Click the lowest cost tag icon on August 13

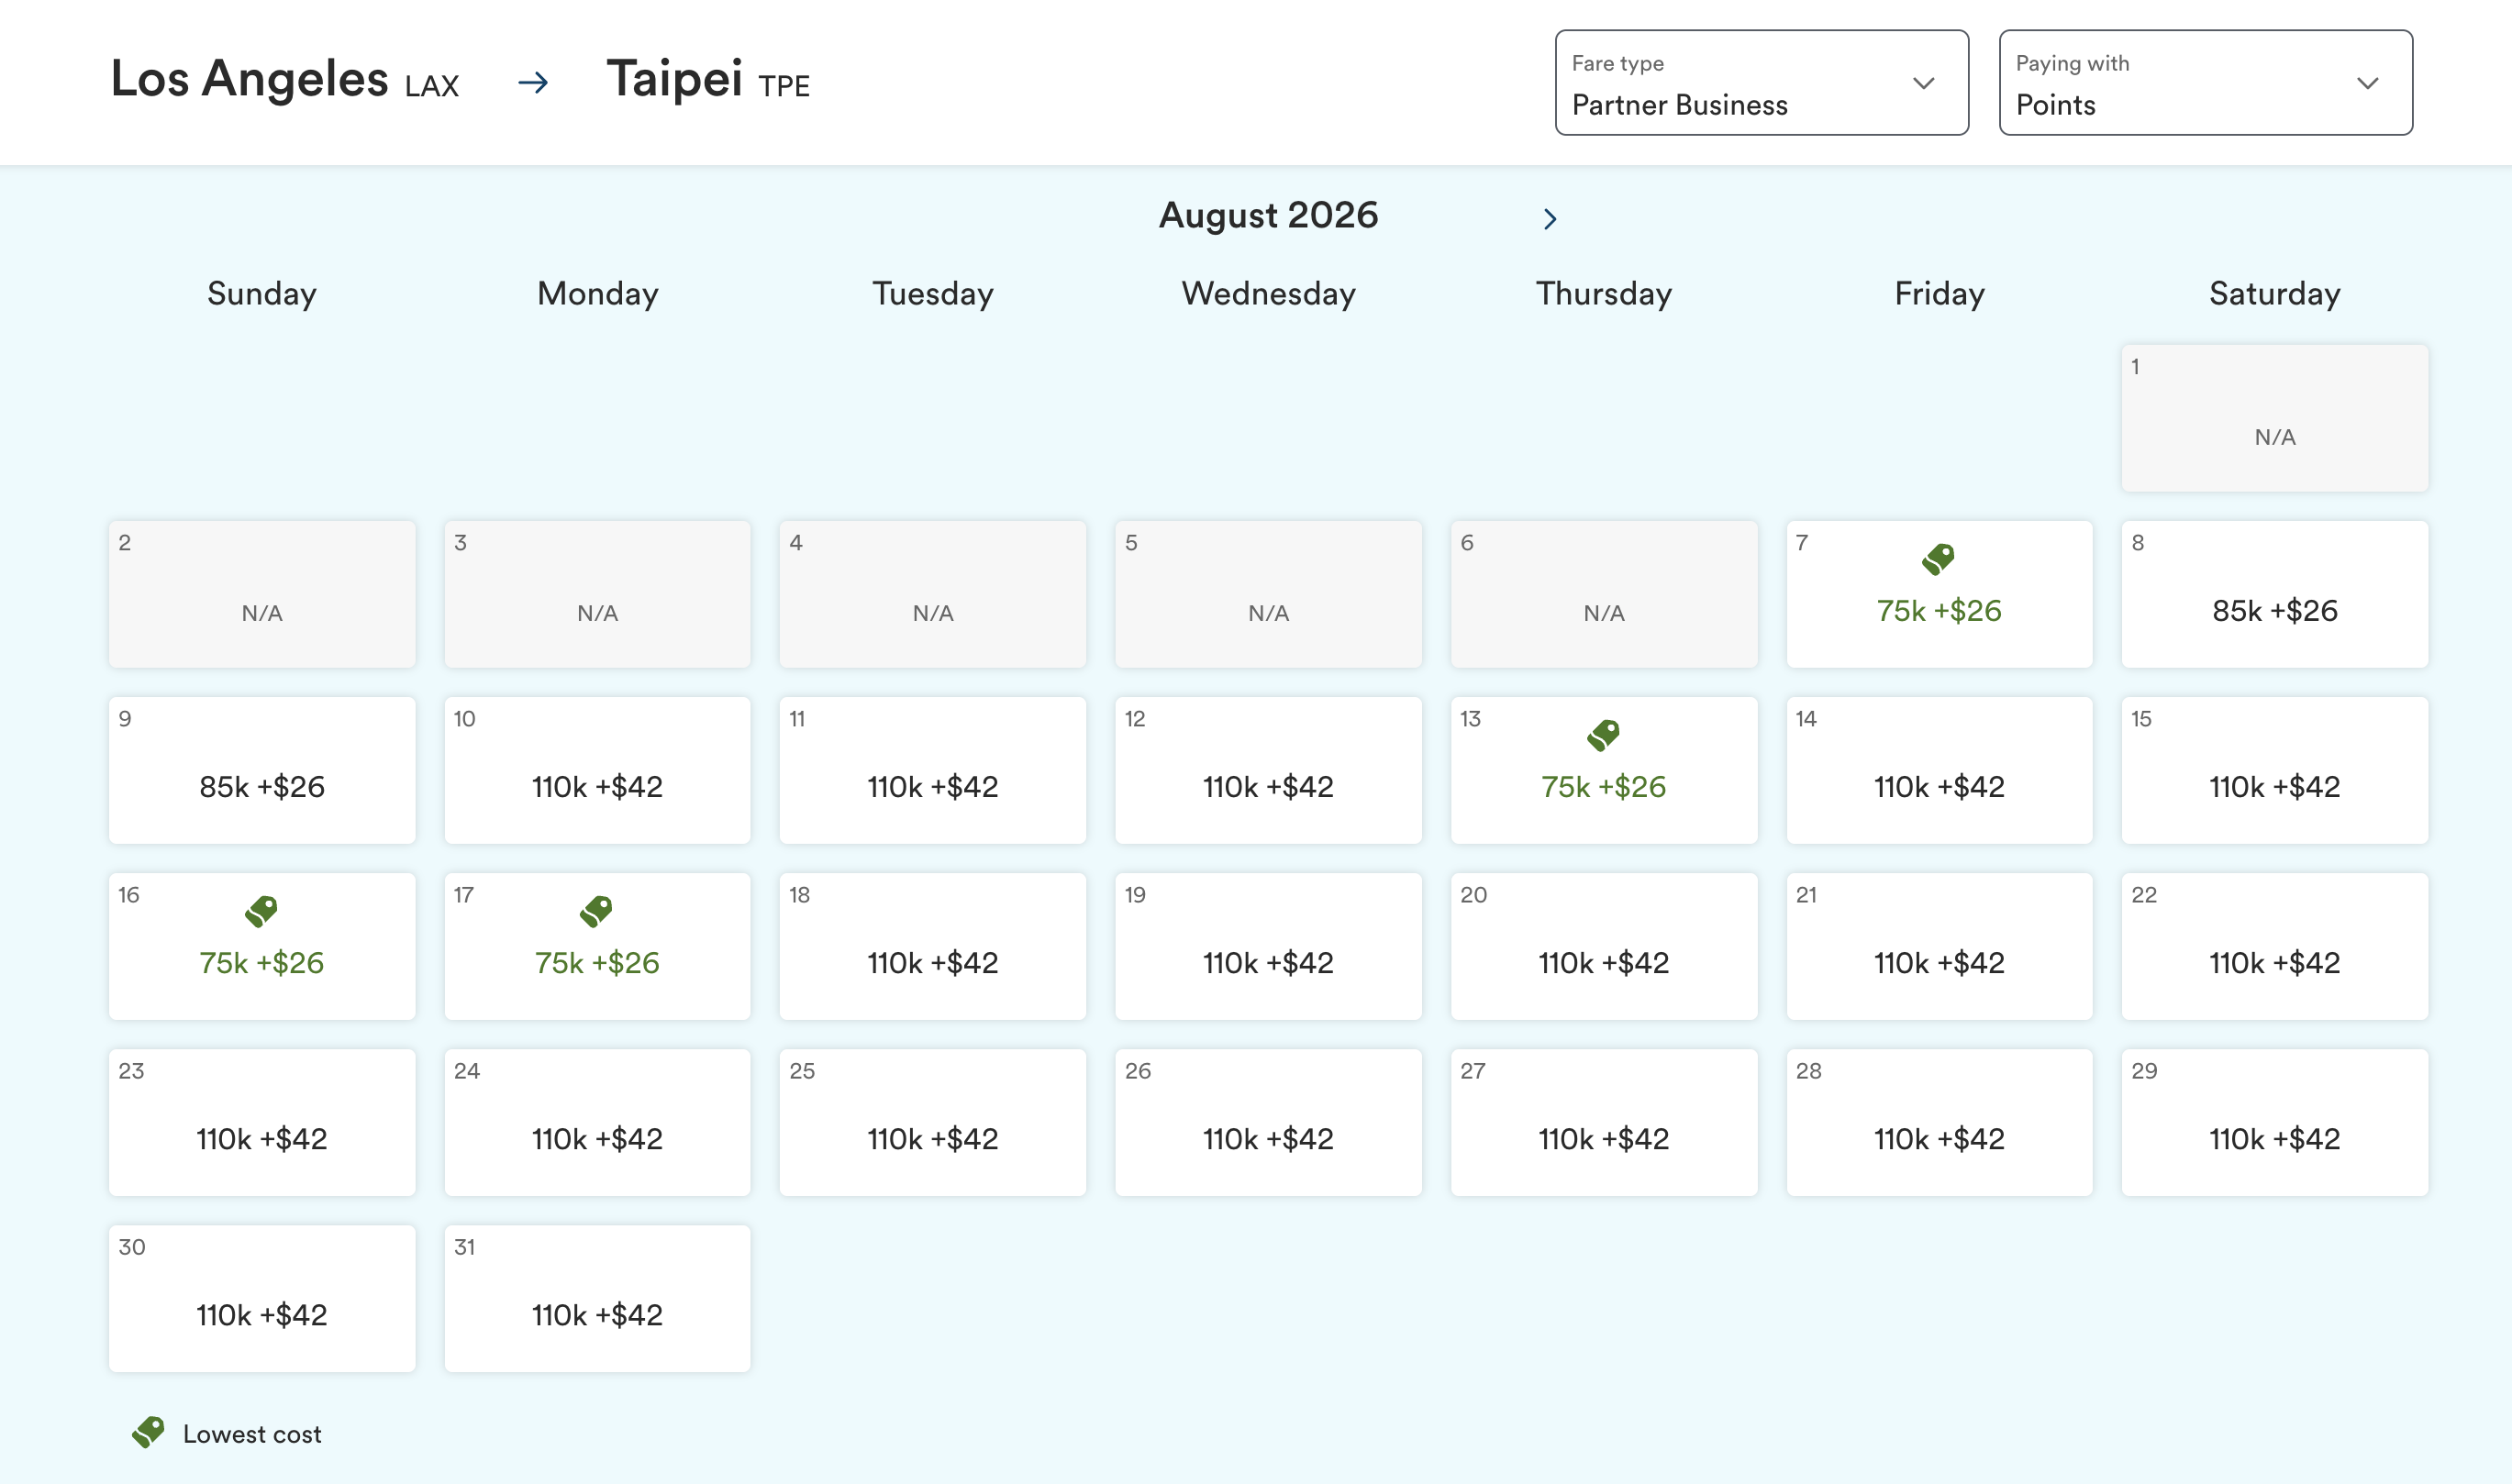(1603, 735)
